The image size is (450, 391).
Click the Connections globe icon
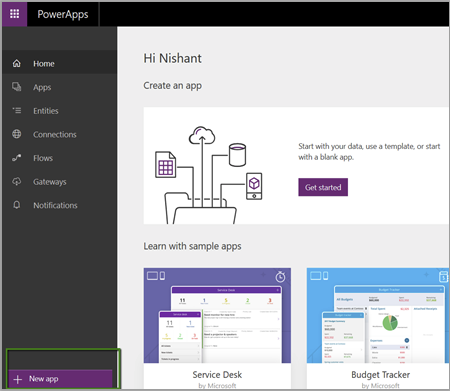16,134
